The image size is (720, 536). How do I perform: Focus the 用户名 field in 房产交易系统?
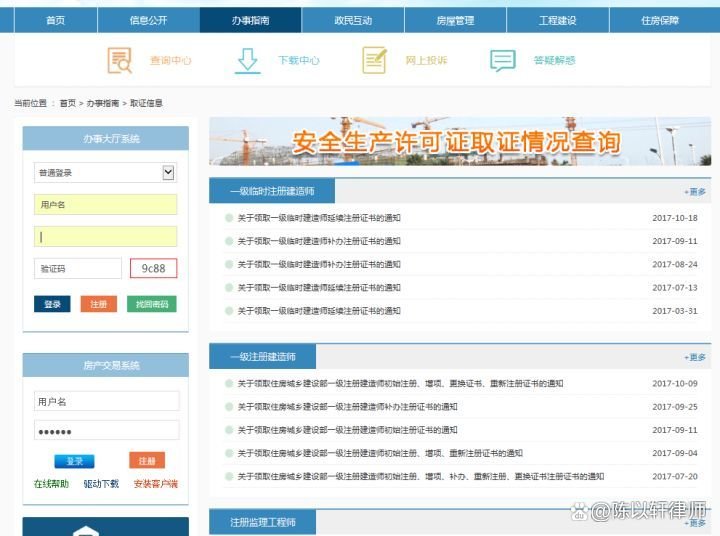107,401
